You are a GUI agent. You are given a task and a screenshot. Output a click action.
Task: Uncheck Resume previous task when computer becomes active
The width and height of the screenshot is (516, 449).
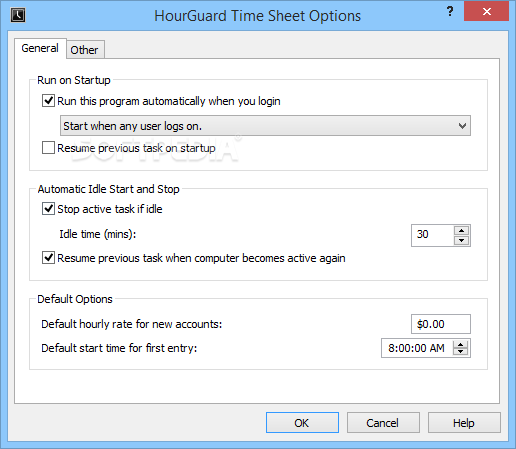[48, 258]
